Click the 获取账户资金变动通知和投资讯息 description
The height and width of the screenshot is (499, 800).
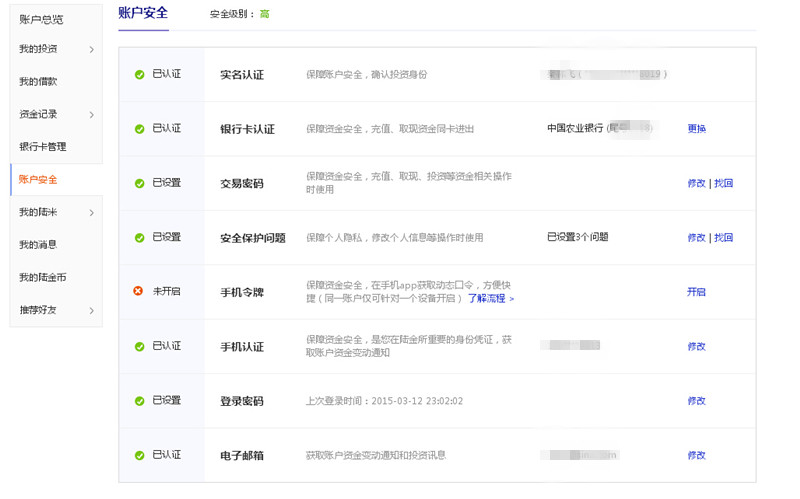pos(376,455)
